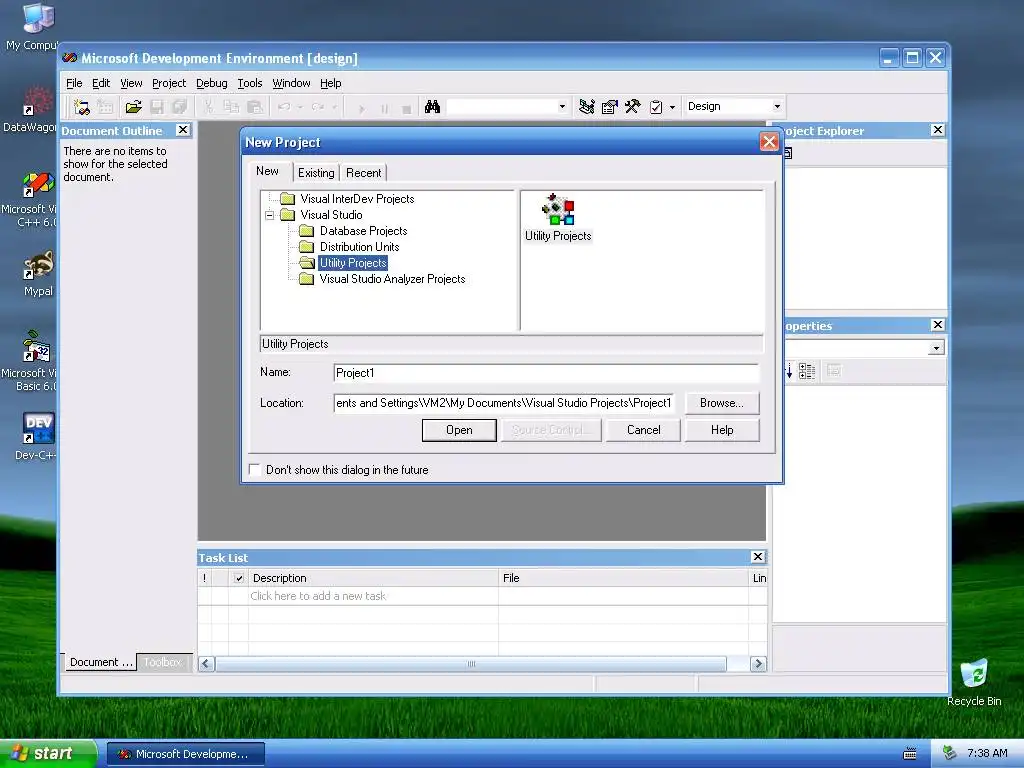Click the Categorized view icon in Properties

pyautogui.click(x=807, y=372)
